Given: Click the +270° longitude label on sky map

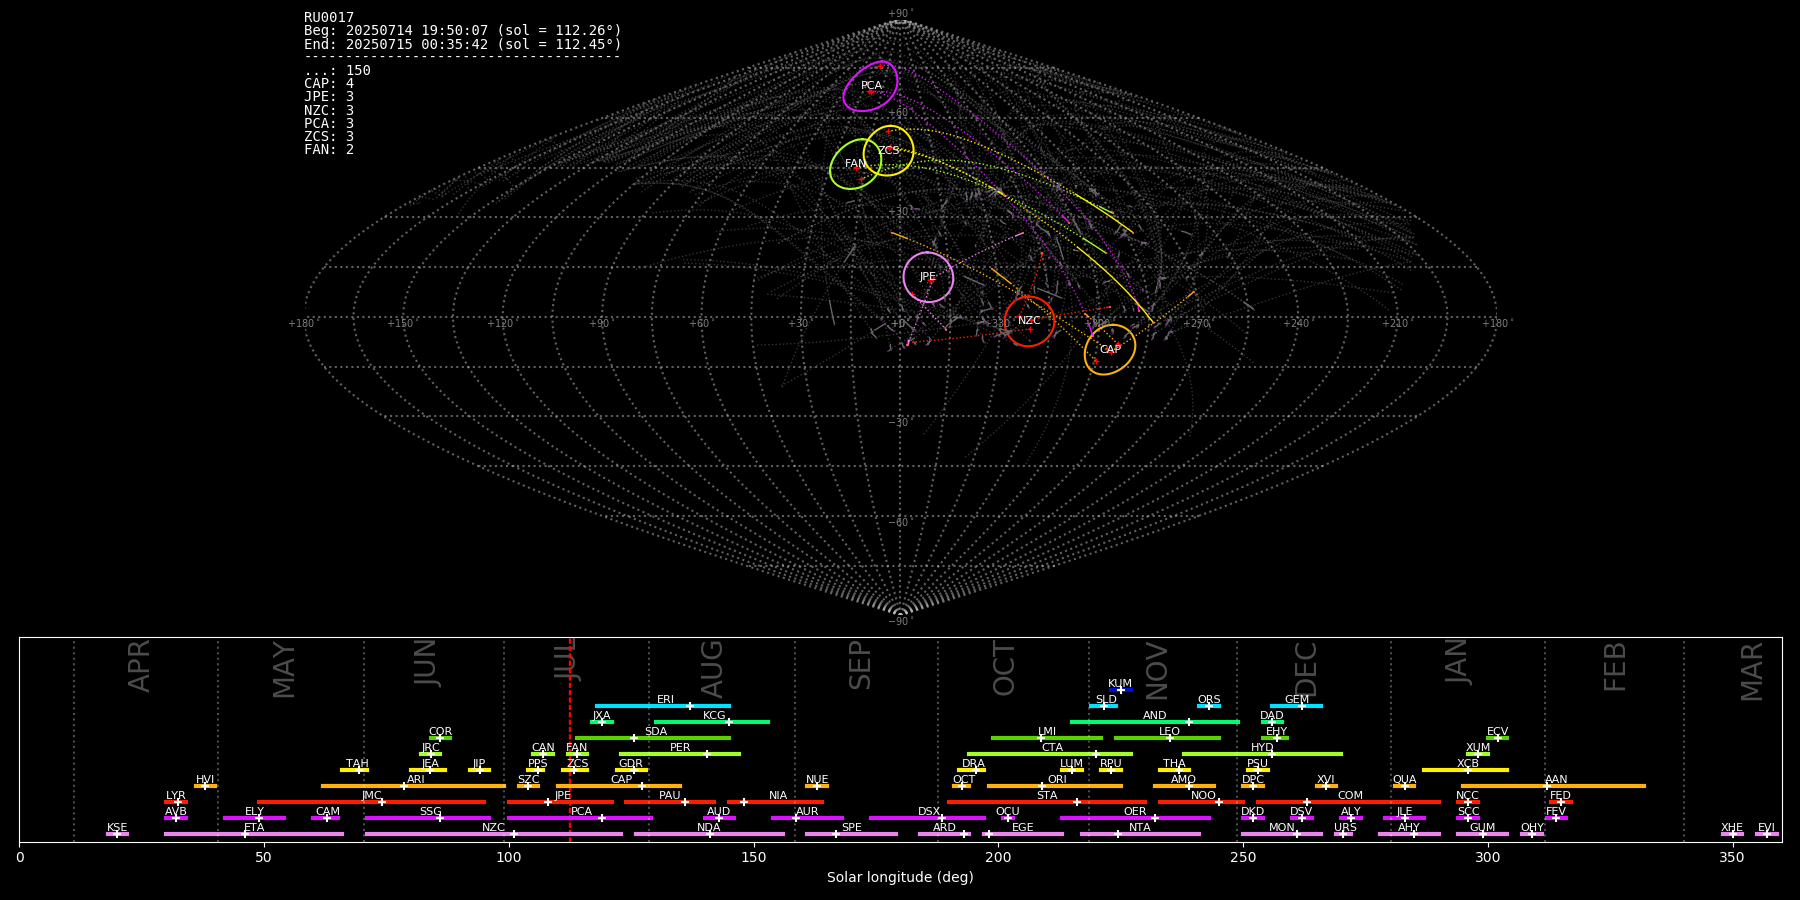Looking at the screenshot, I should click(x=1196, y=323).
